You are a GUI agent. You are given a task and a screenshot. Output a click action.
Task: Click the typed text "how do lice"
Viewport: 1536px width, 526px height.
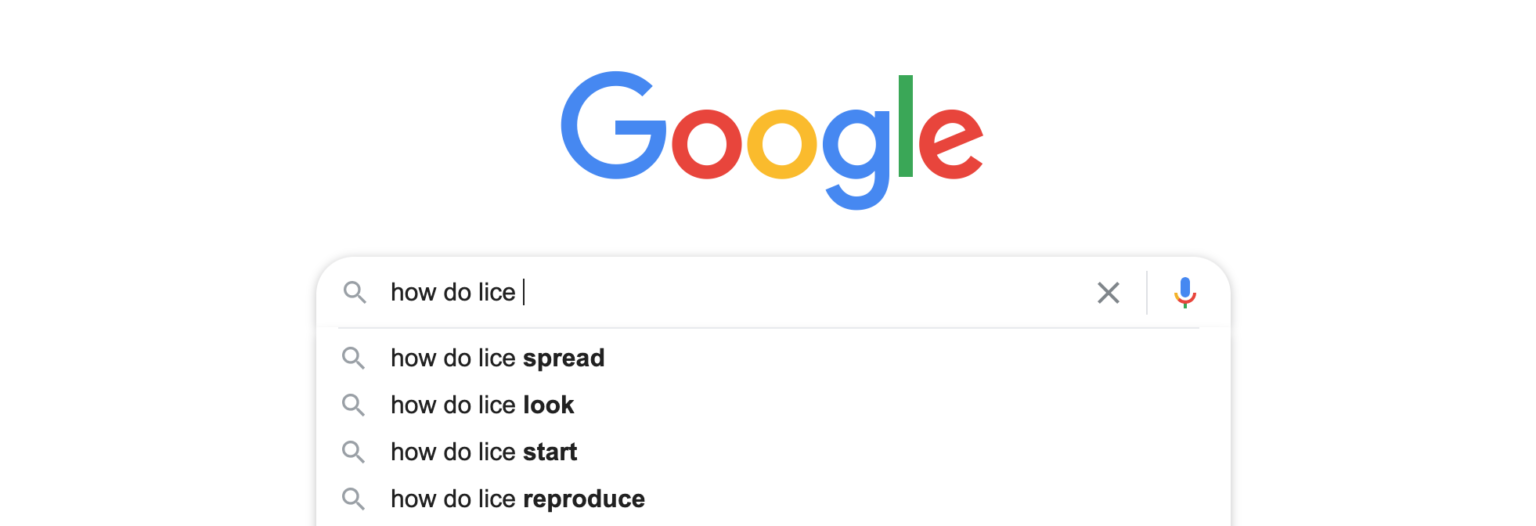tap(452, 292)
